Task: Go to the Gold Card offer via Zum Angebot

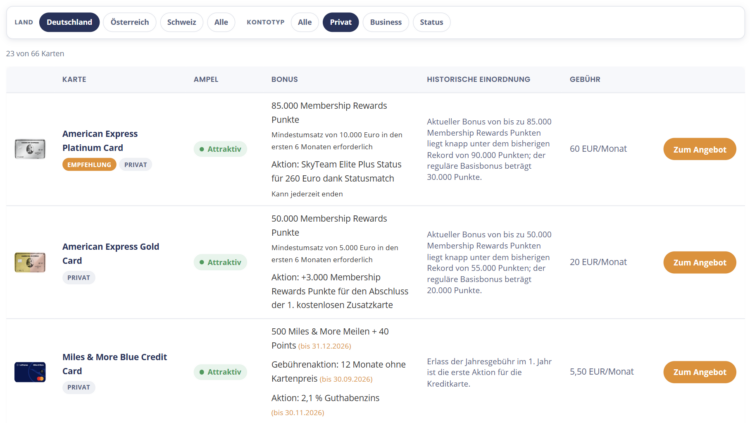Action: click(x=699, y=262)
